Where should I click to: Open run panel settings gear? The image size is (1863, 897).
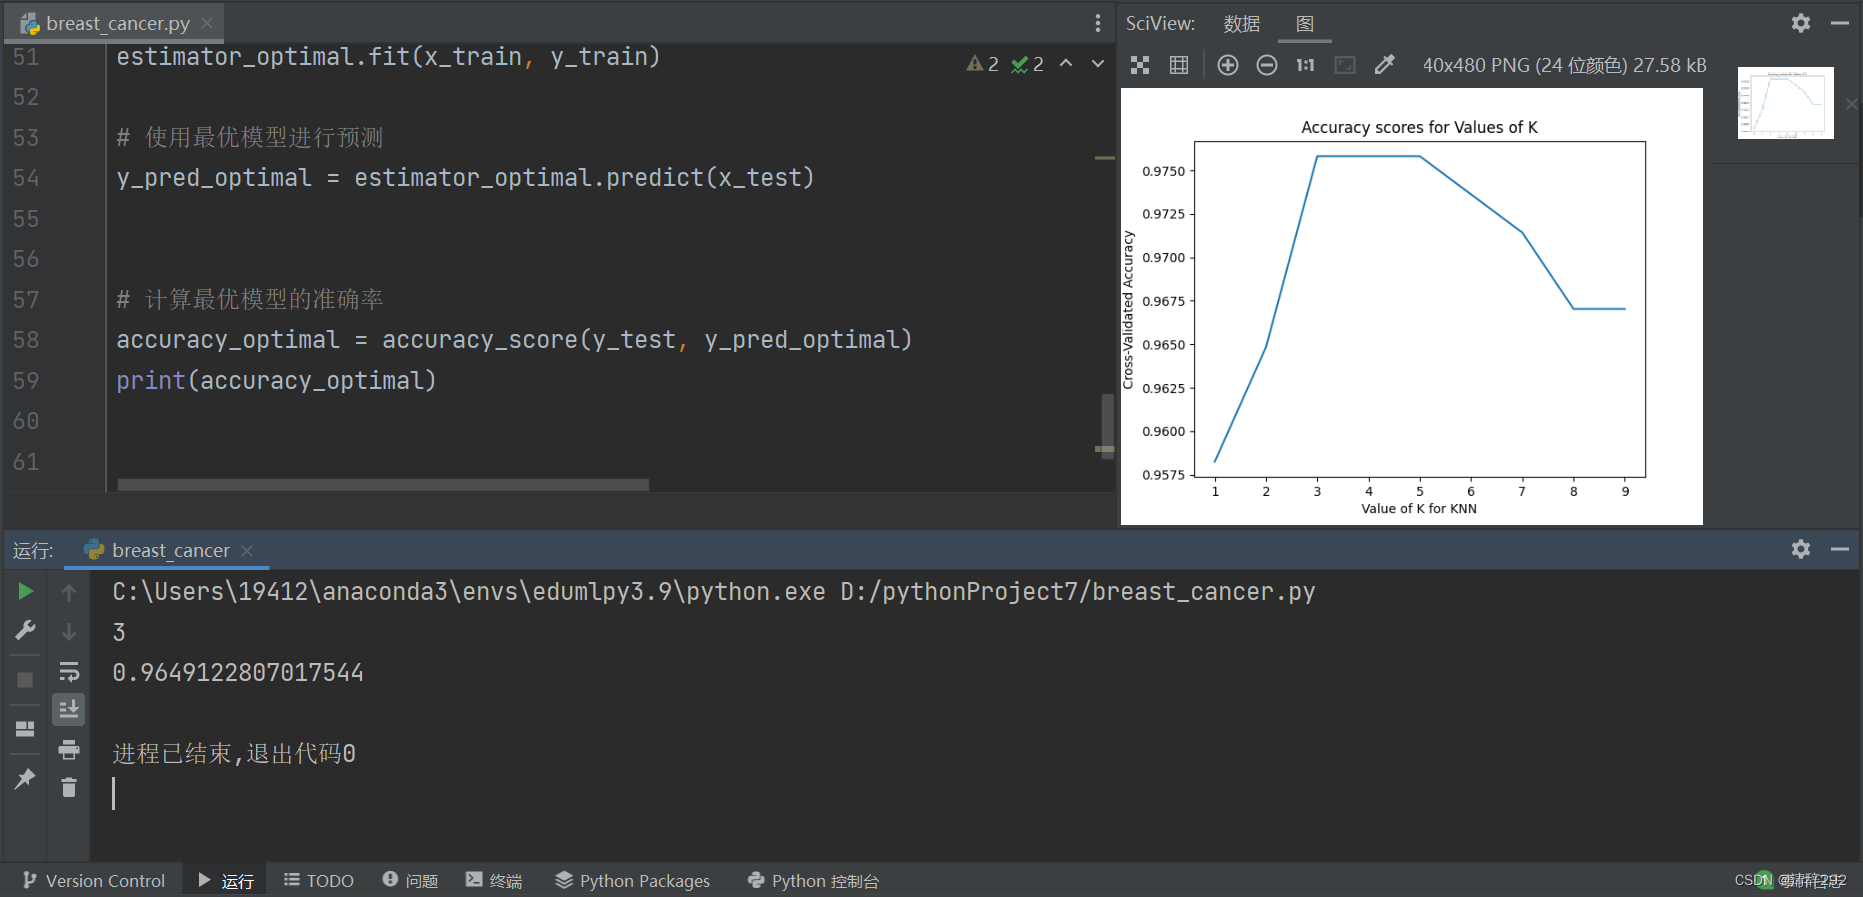(1801, 549)
